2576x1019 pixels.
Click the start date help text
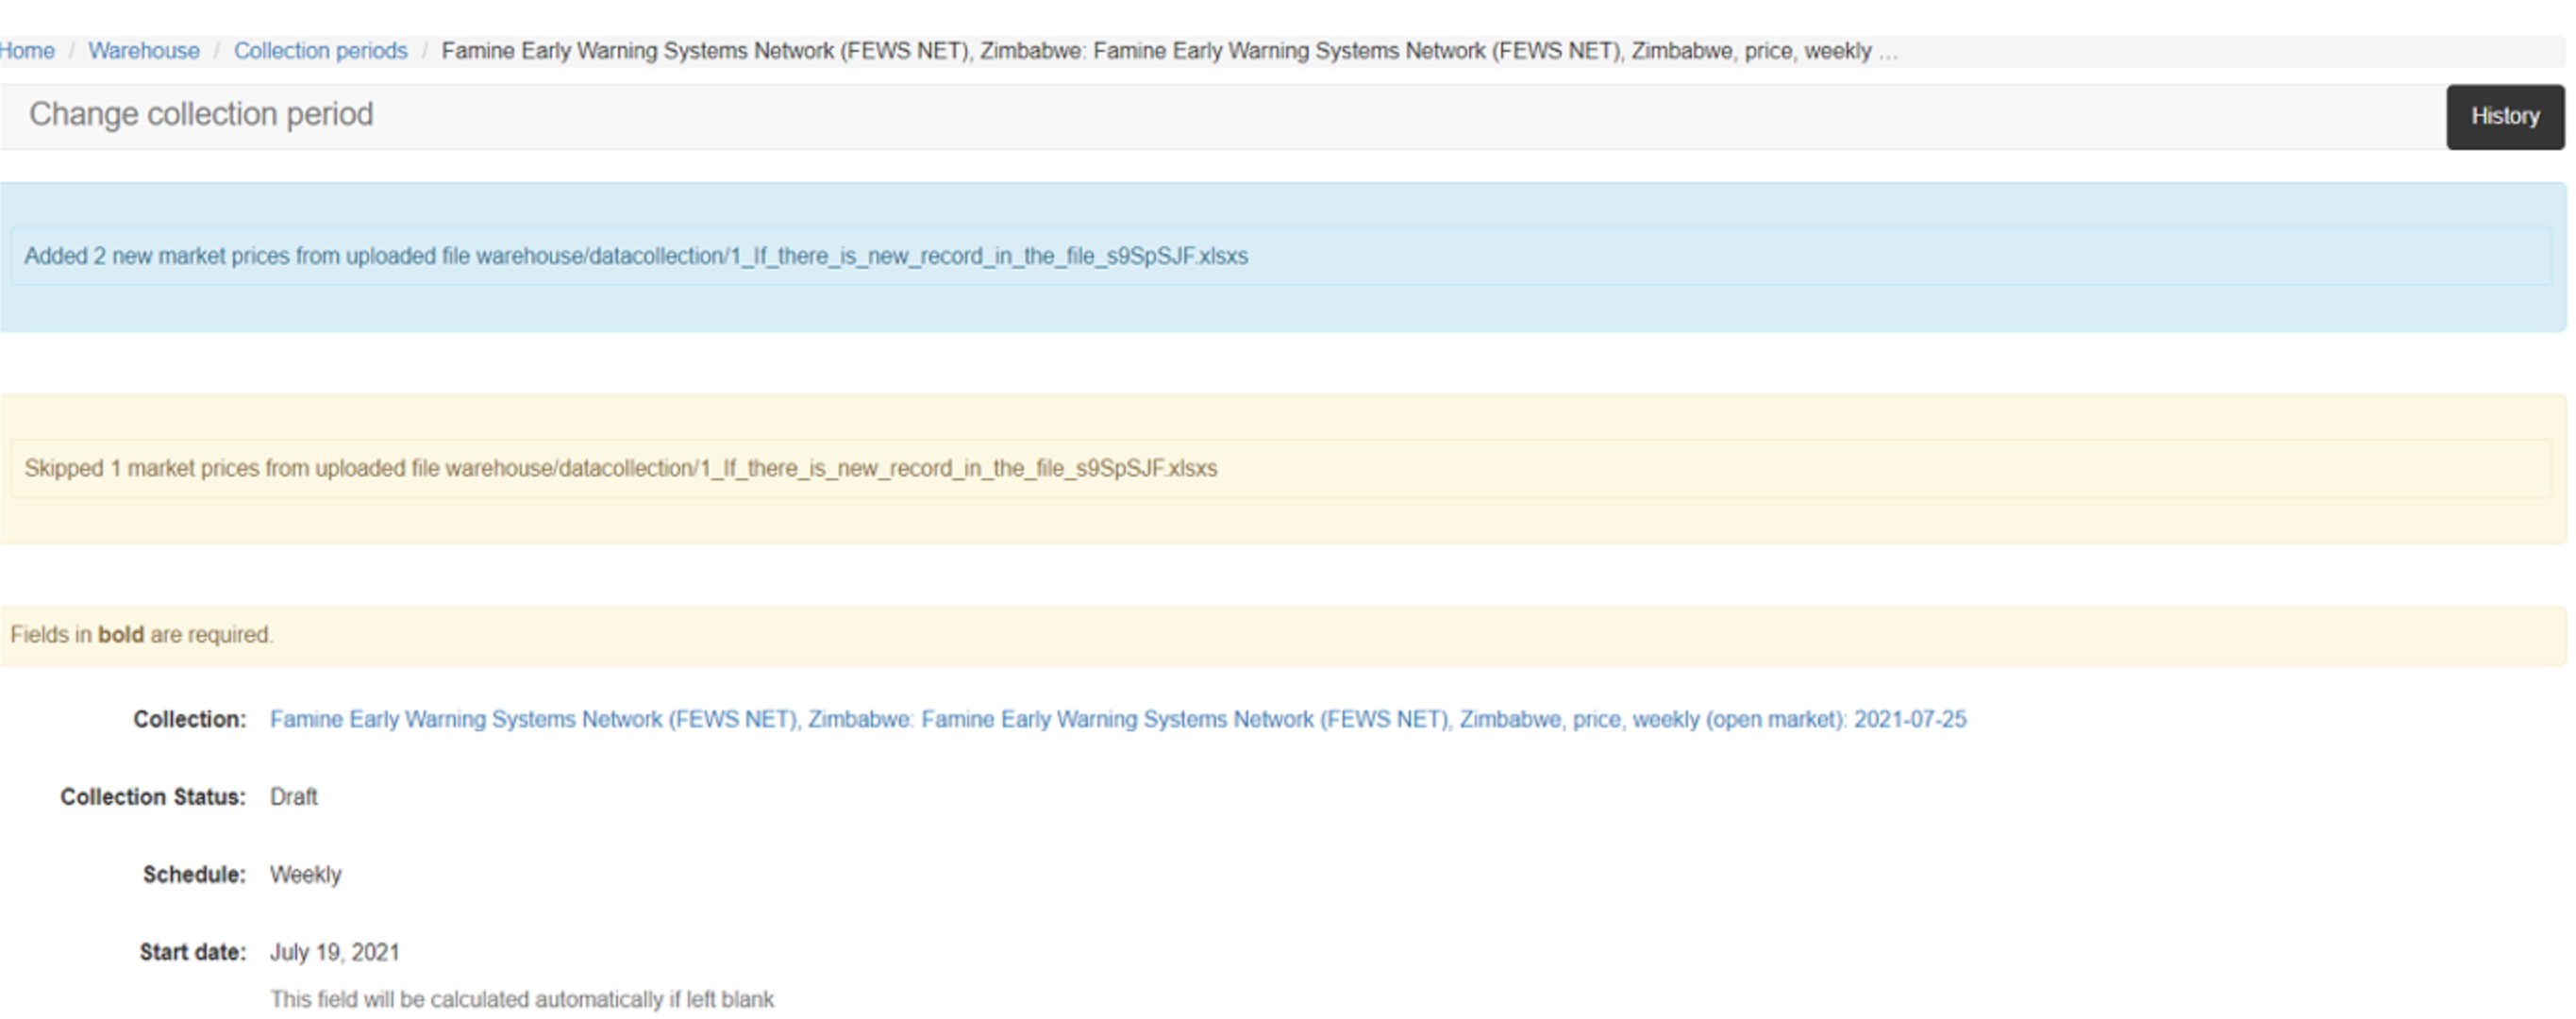521,999
